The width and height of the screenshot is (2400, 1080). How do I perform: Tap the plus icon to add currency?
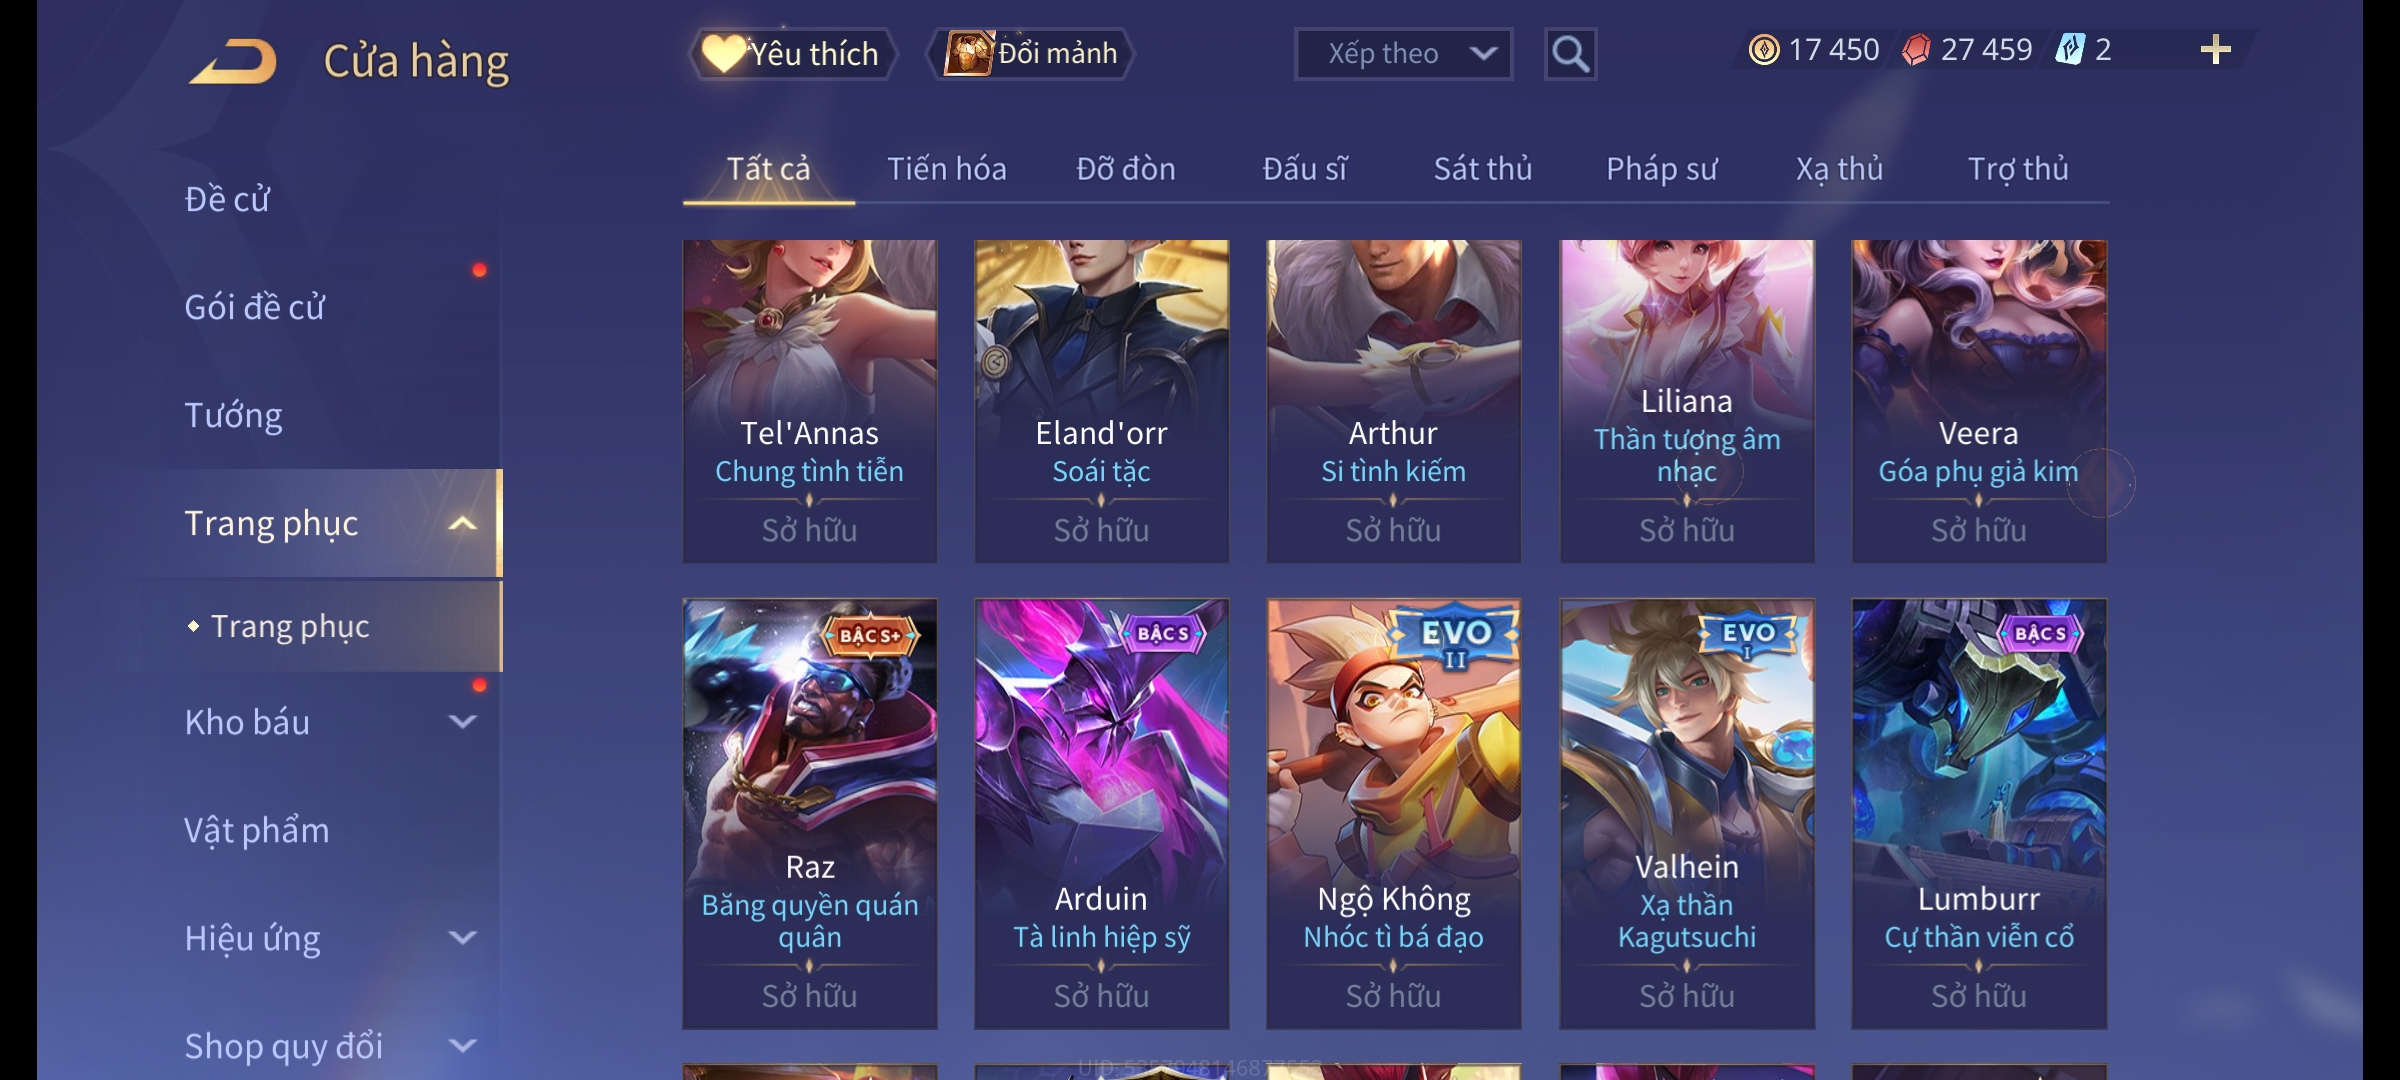[x=2215, y=50]
